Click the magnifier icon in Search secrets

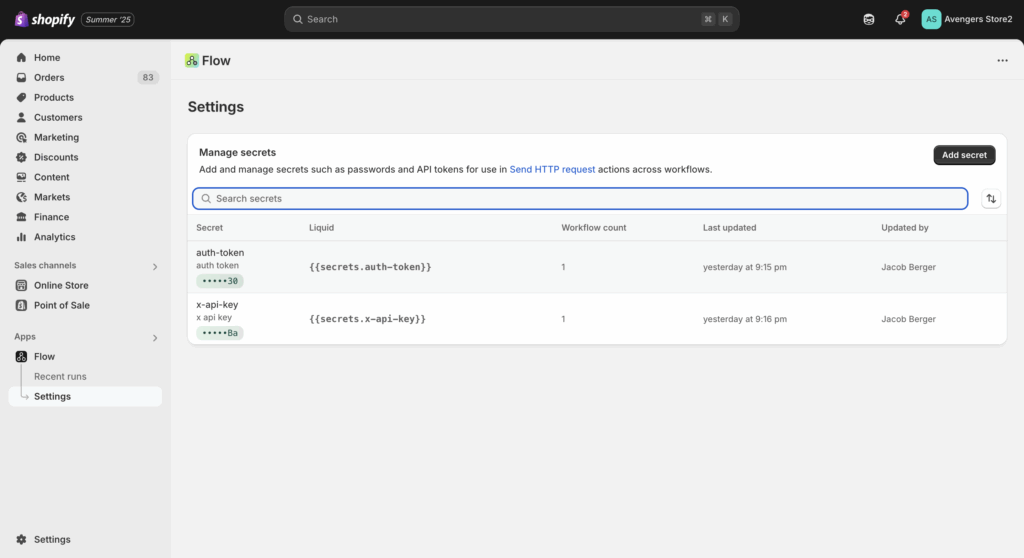point(206,199)
